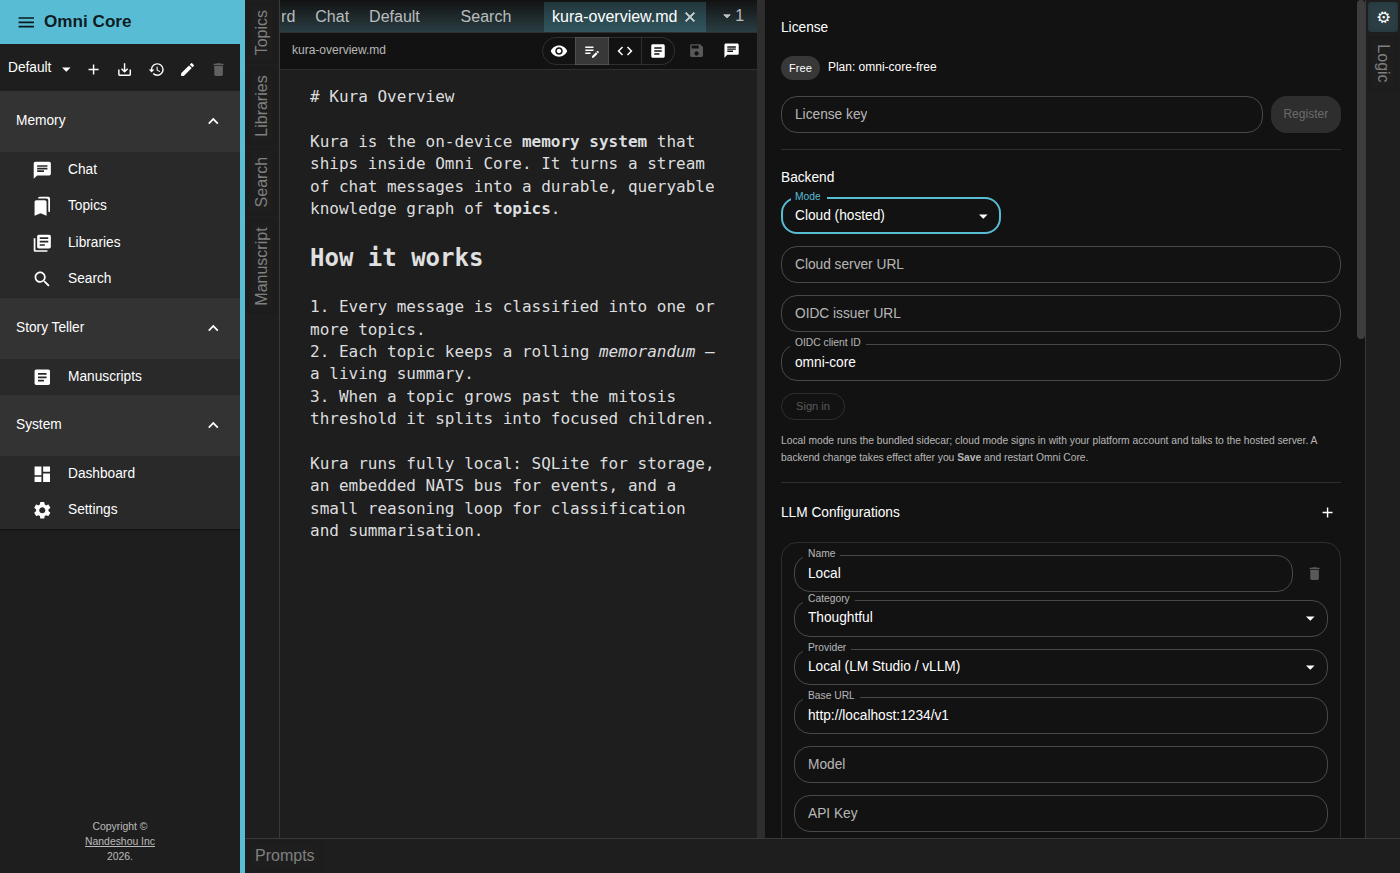Collapse the Story Teller section
The width and height of the screenshot is (1400, 873).
pyautogui.click(x=120, y=327)
